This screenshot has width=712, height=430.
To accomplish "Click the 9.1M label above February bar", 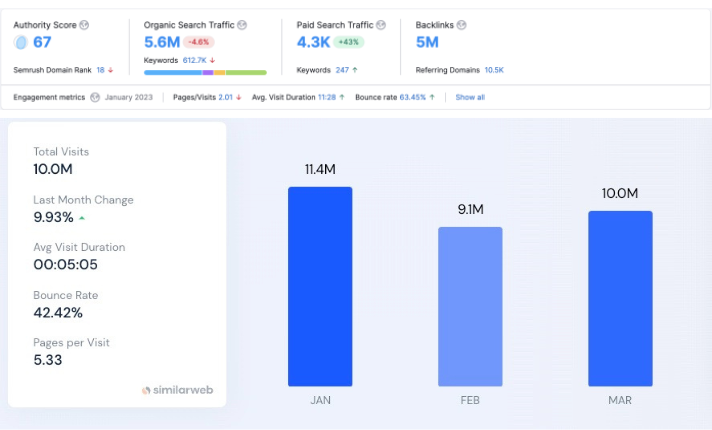I will coord(470,209).
